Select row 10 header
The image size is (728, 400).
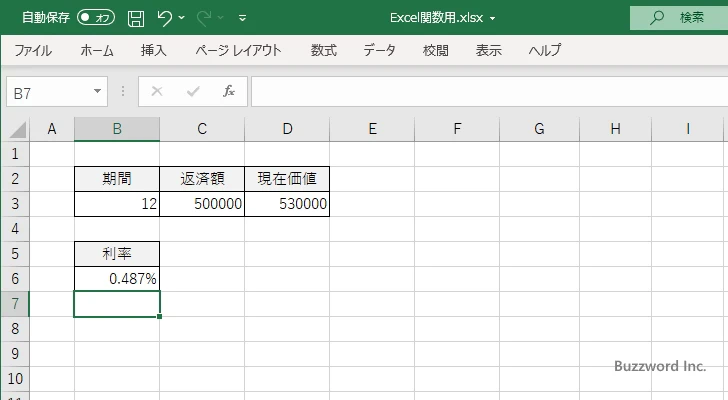pyautogui.click(x=15, y=379)
